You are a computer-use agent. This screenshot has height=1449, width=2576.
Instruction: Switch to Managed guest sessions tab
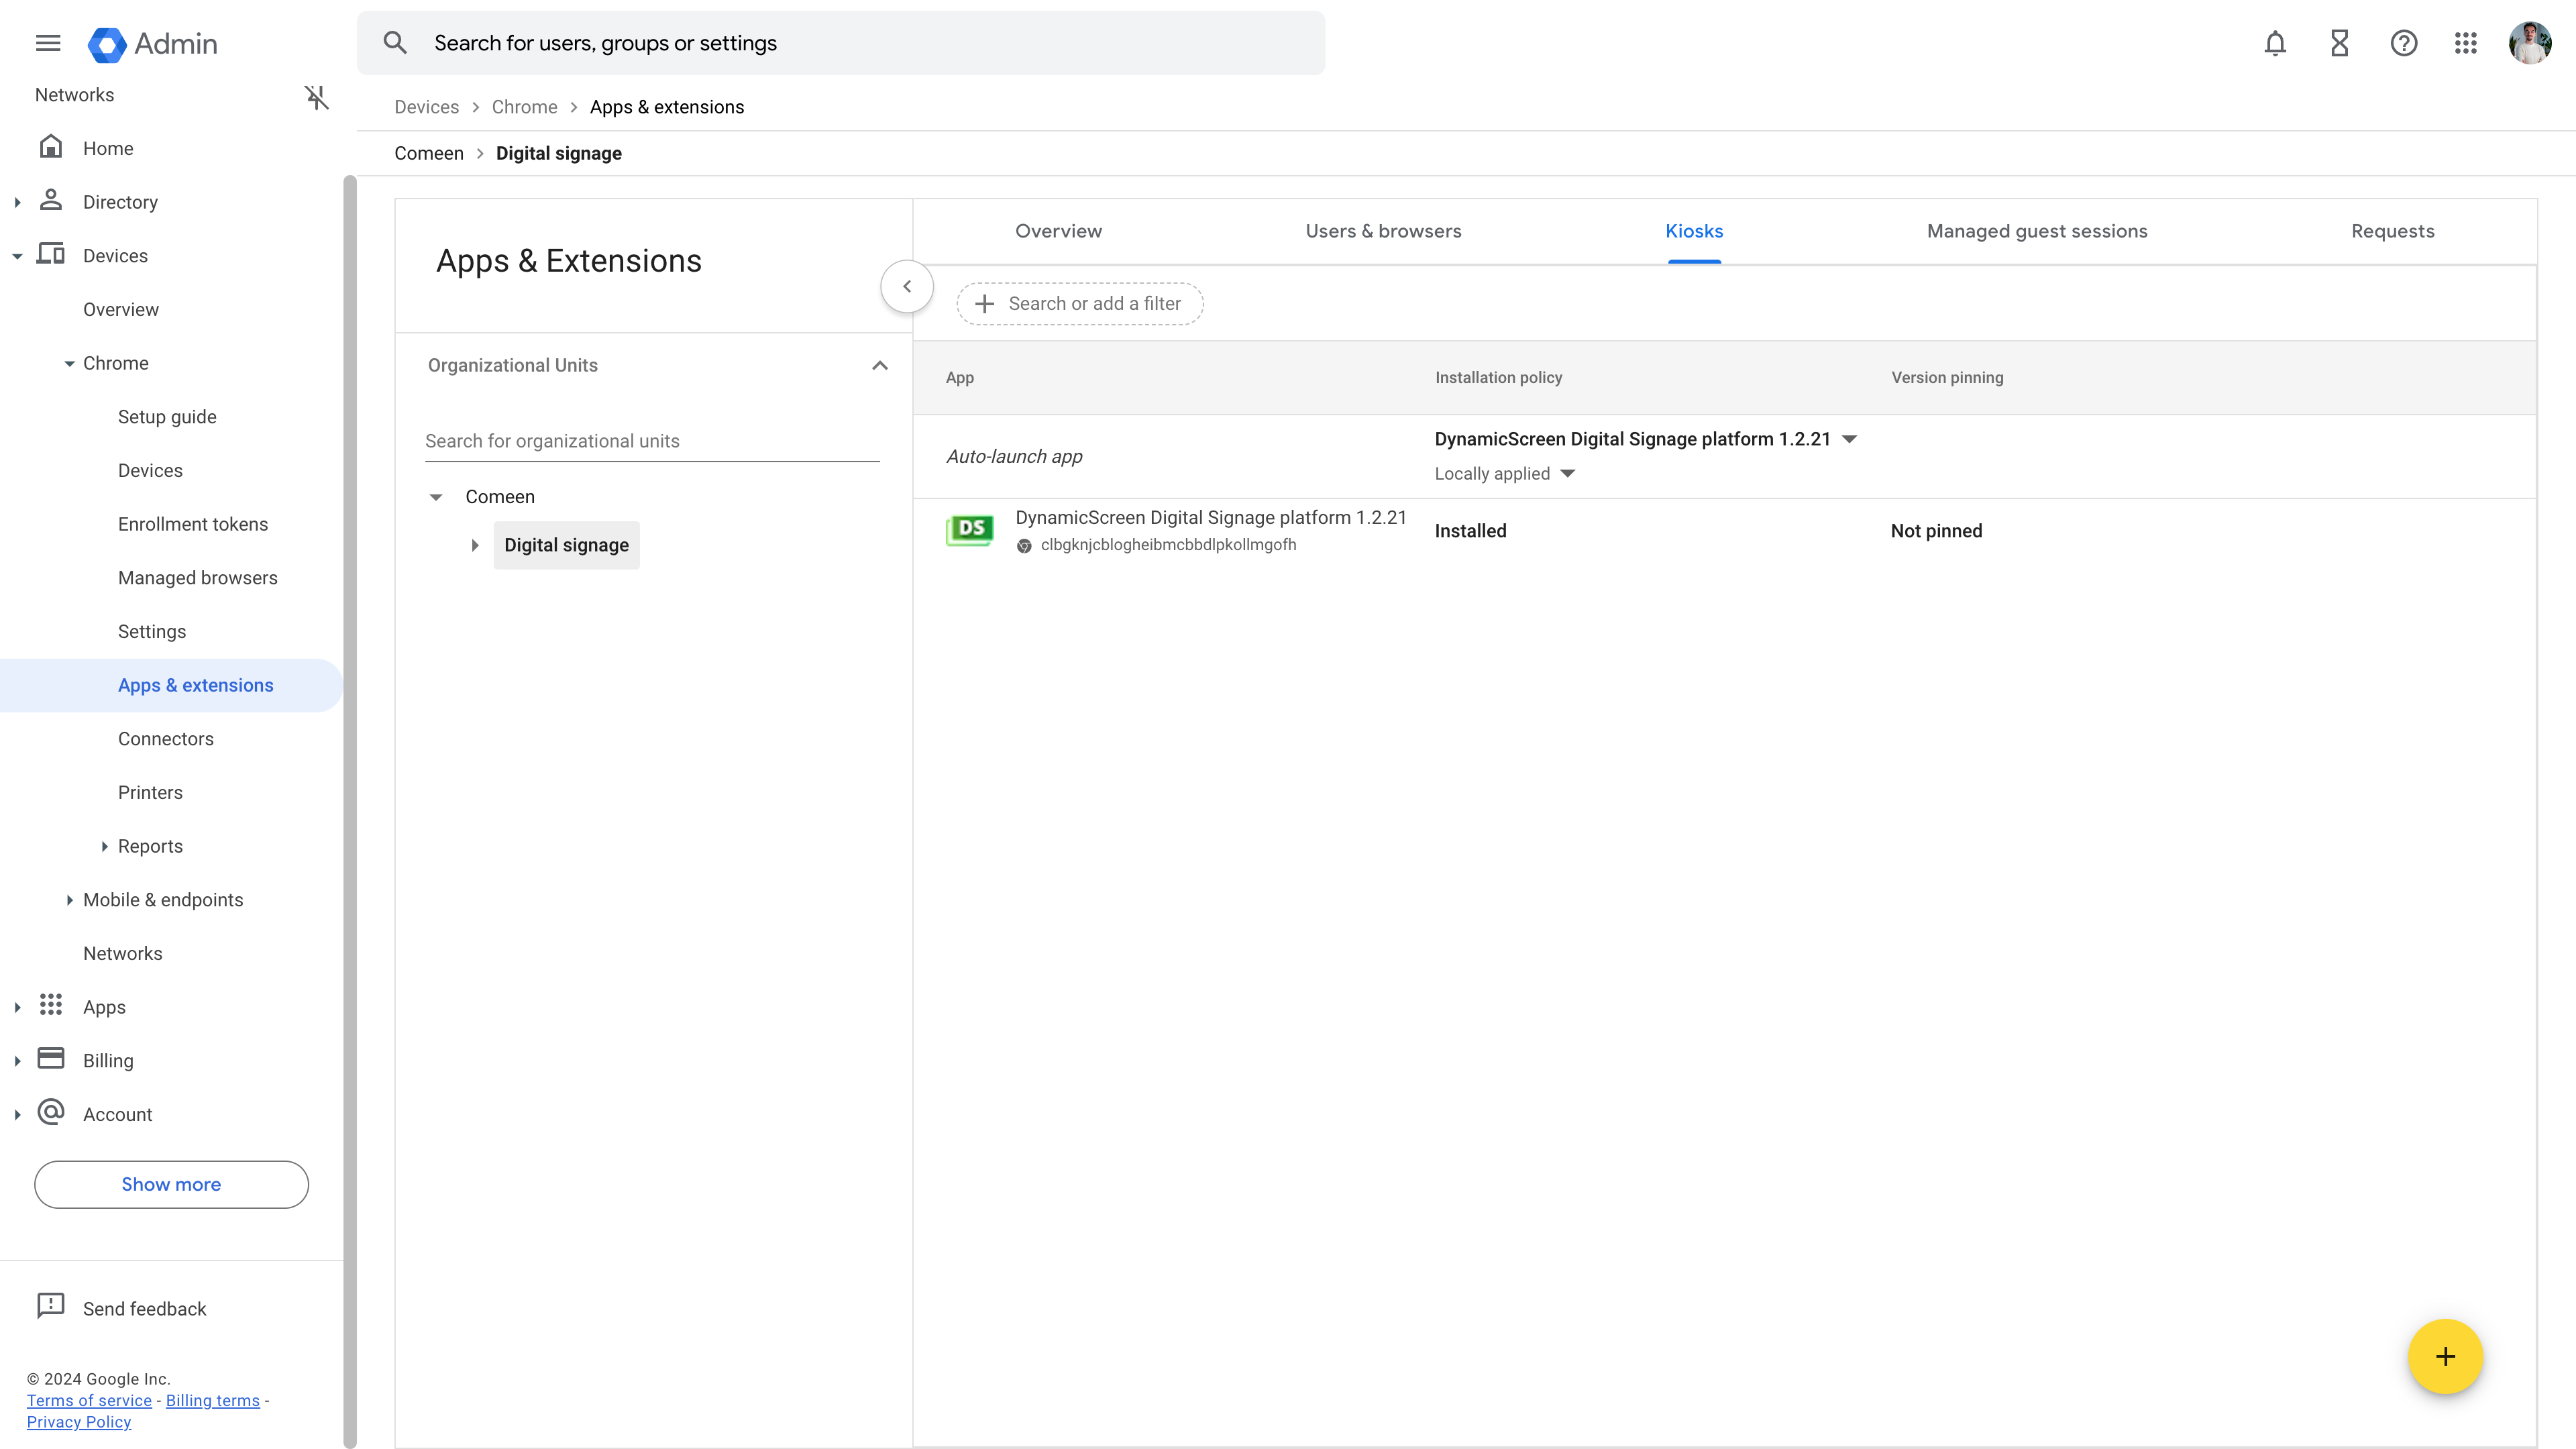[x=2037, y=231]
